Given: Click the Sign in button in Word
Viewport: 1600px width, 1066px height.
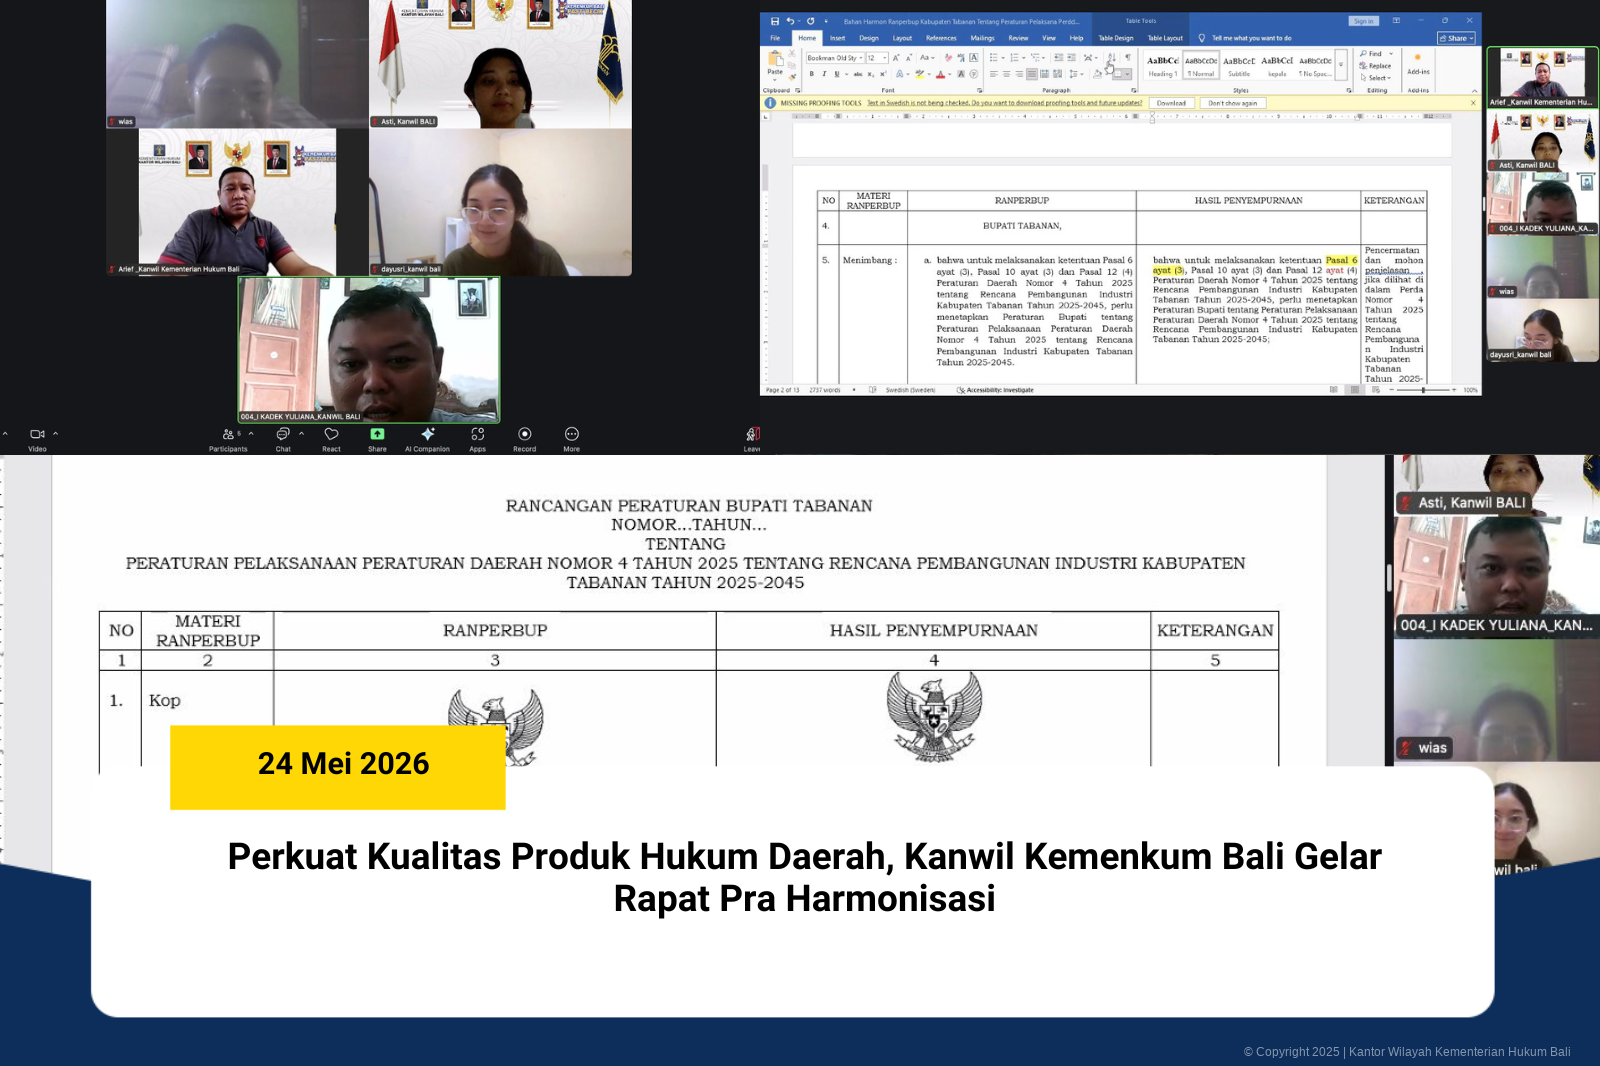Looking at the screenshot, I should 1363,21.
